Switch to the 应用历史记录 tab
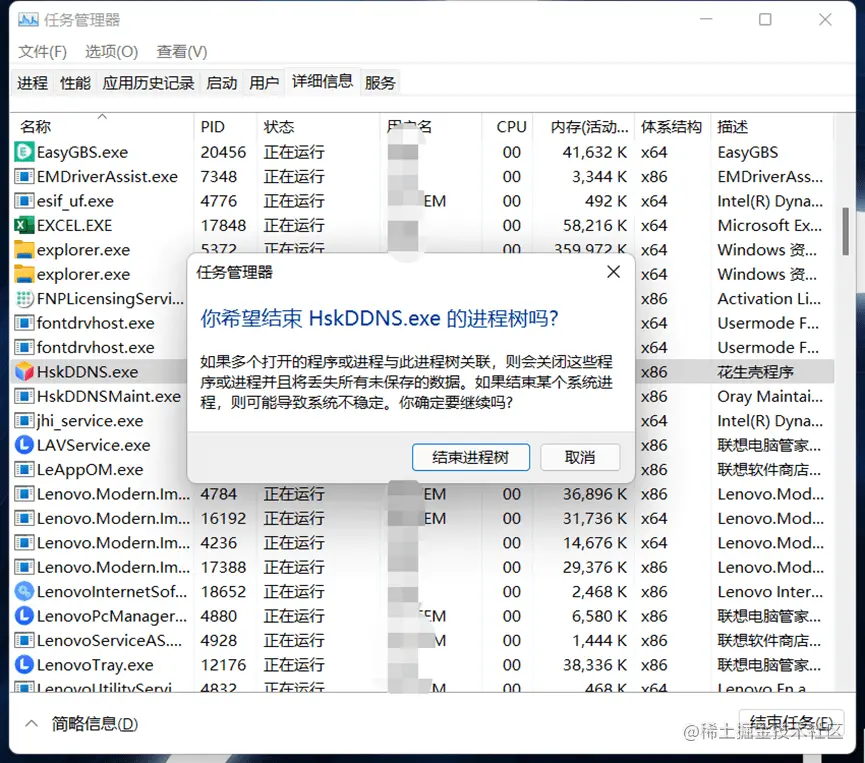The image size is (865, 763). (x=148, y=83)
